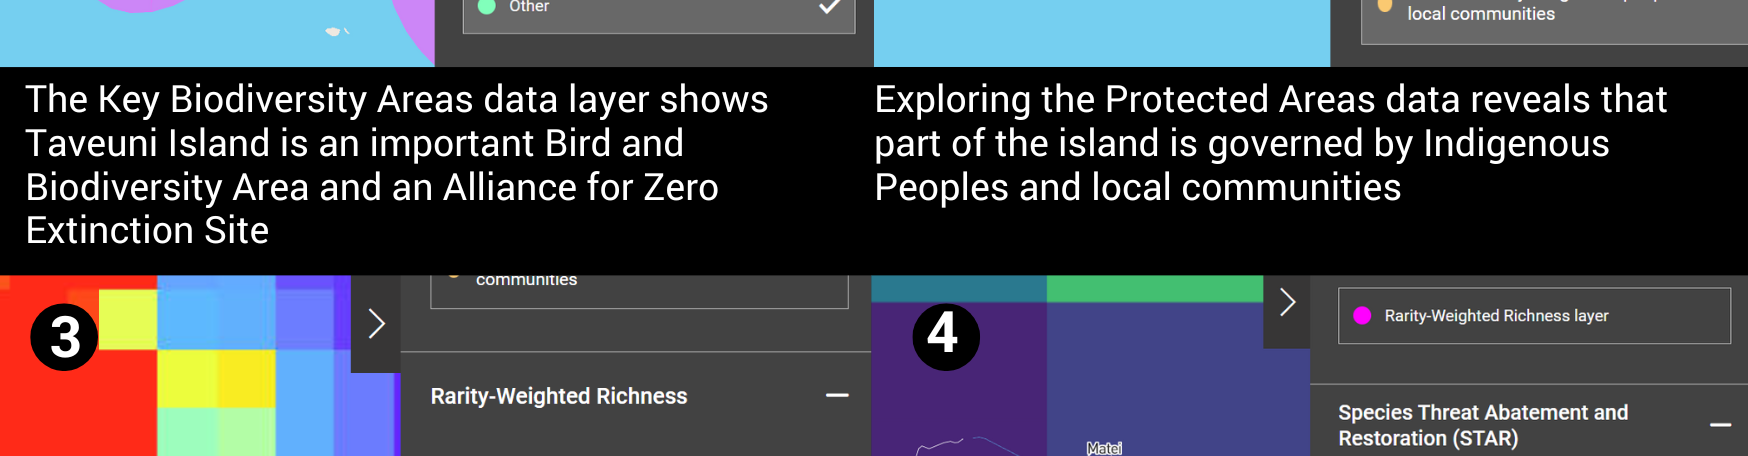This screenshot has height=456, width=1748.
Task: Select the Rarity-Weighted Richness section heading
Action: point(558,396)
